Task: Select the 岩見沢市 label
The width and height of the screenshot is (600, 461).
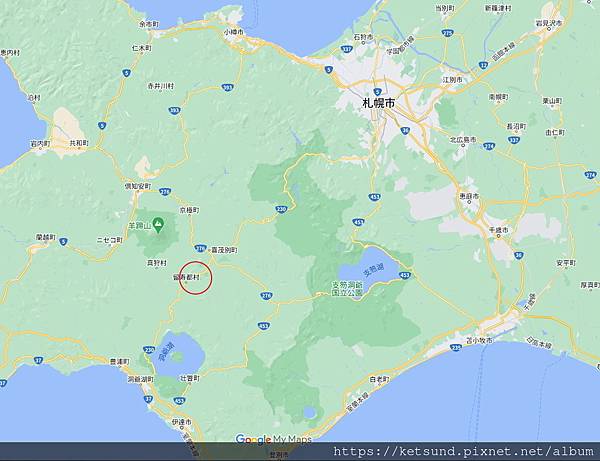Action: (x=549, y=23)
